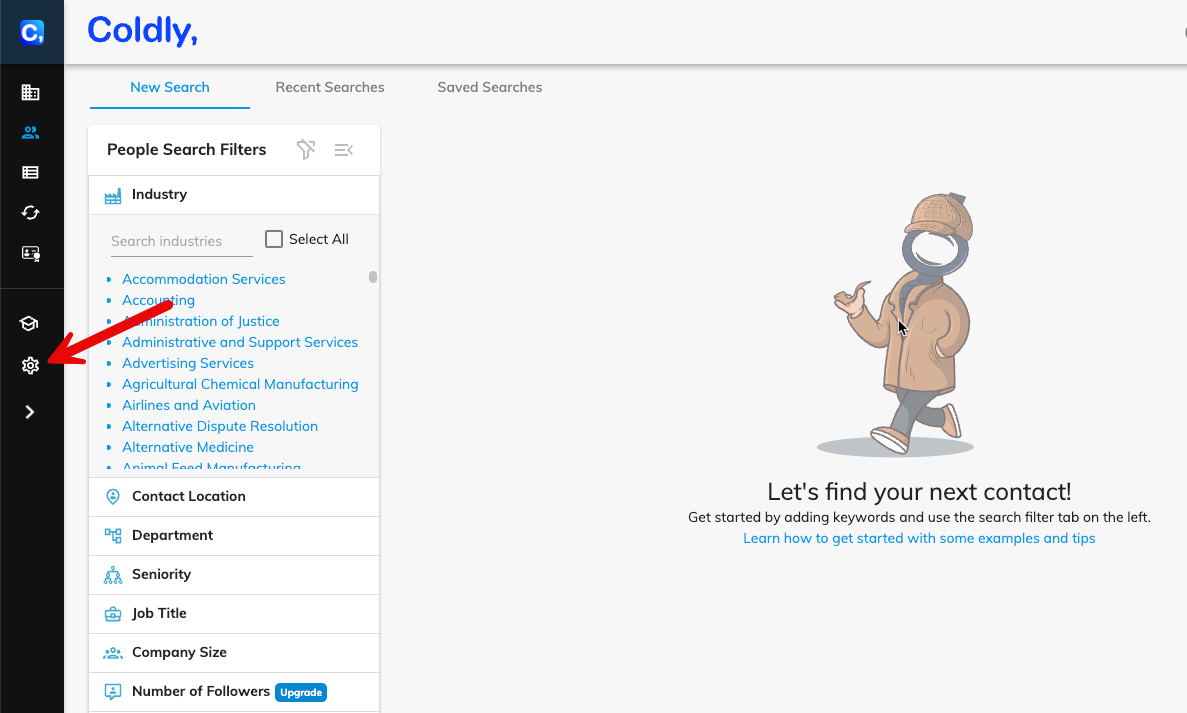
Task: Click the Search industries input field
Action: point(182,241)
